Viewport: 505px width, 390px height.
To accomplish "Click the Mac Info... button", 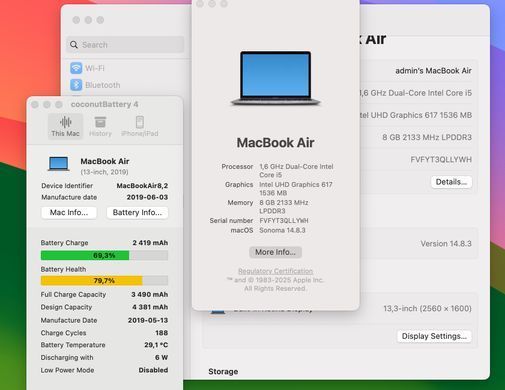I will [69, 213].
